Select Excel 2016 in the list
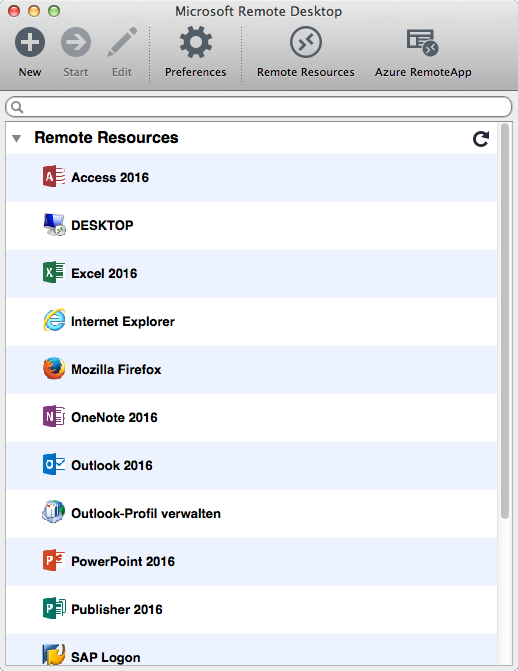518x671 pixels. [251, 273]
